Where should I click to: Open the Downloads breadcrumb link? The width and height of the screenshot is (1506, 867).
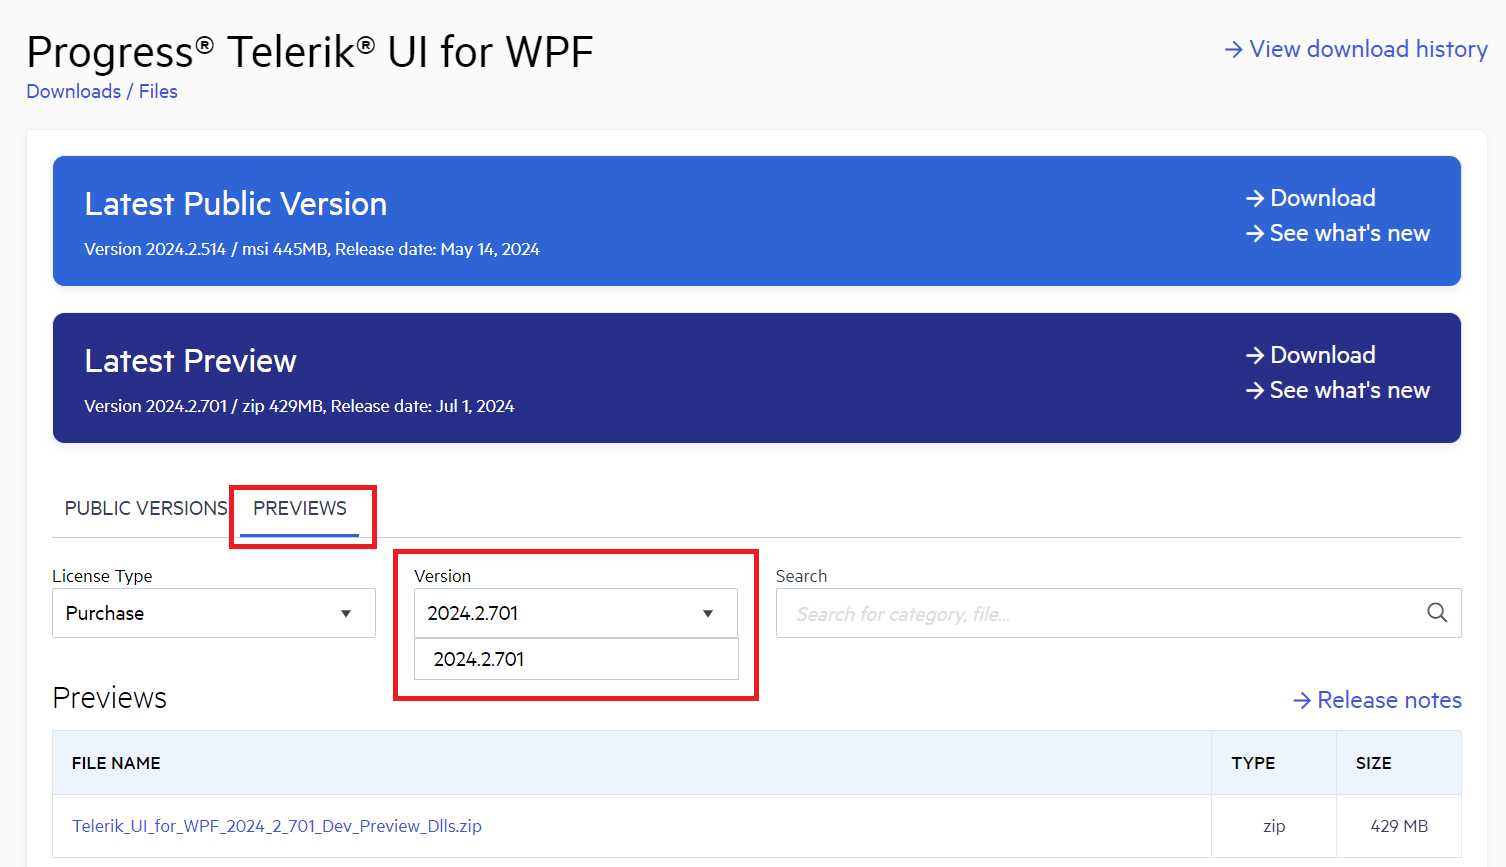pyautogui.click(x=73, y=91)
